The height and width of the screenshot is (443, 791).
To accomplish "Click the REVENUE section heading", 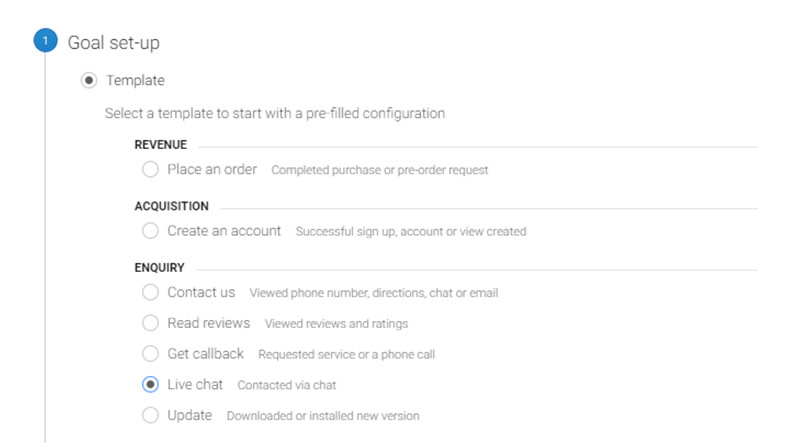I will pyautogui.click(x=160, y=145).
